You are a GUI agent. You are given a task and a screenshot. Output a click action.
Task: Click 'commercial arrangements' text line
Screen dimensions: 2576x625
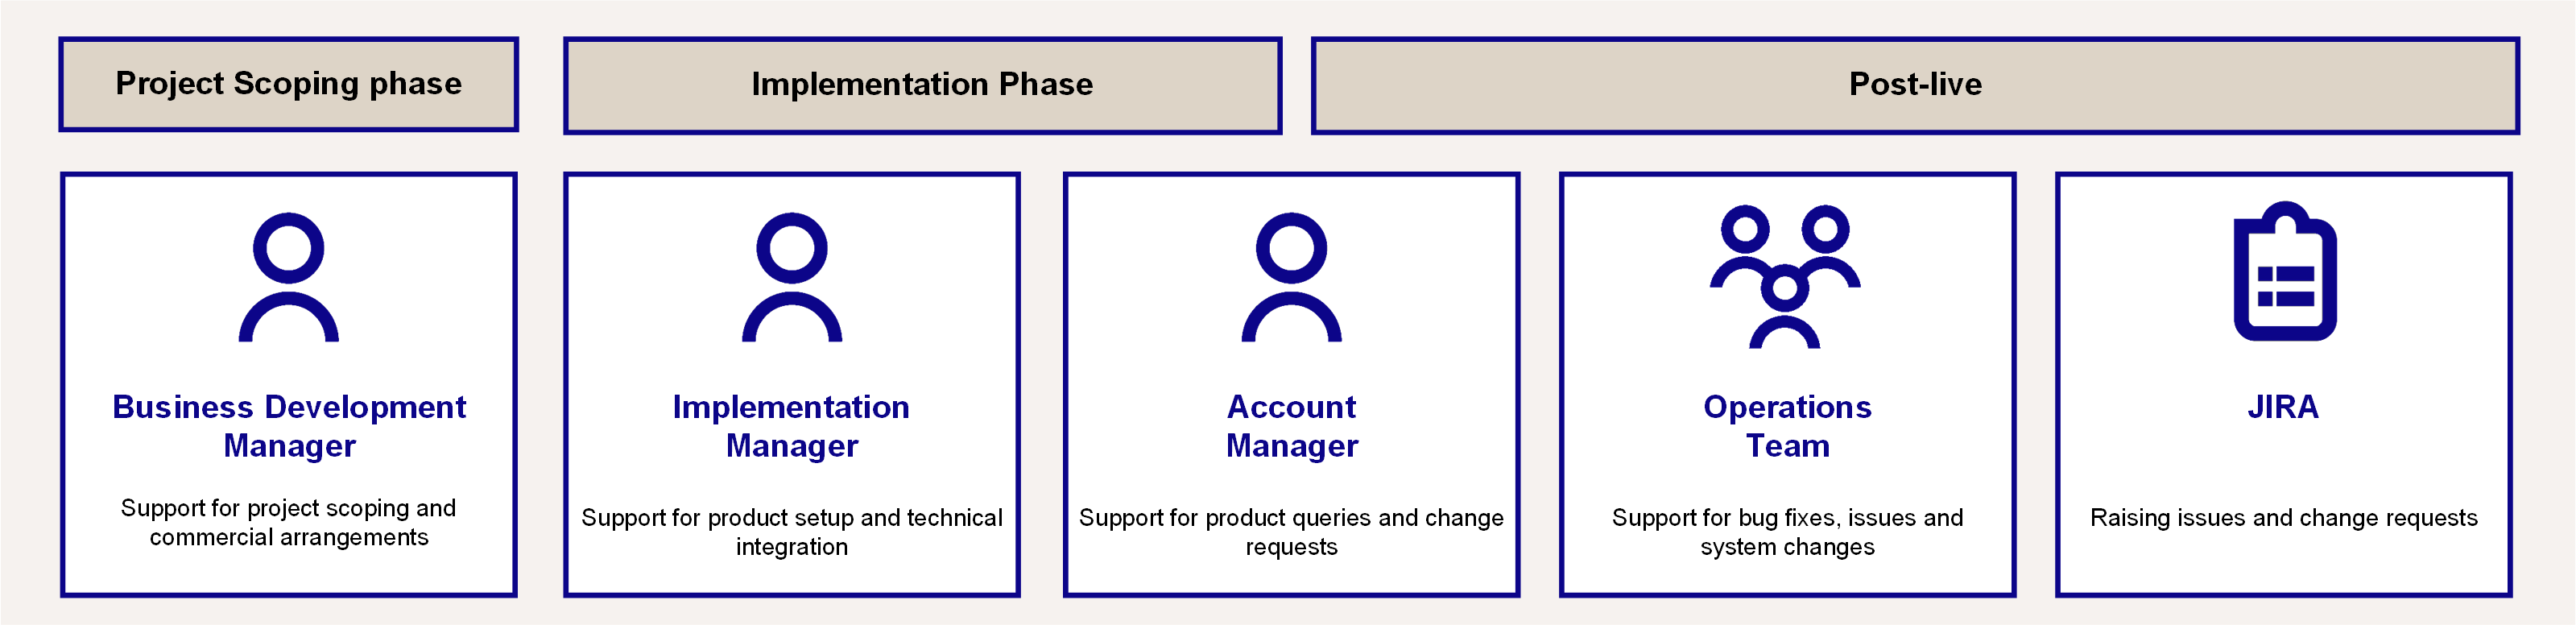tap(289, 538)
